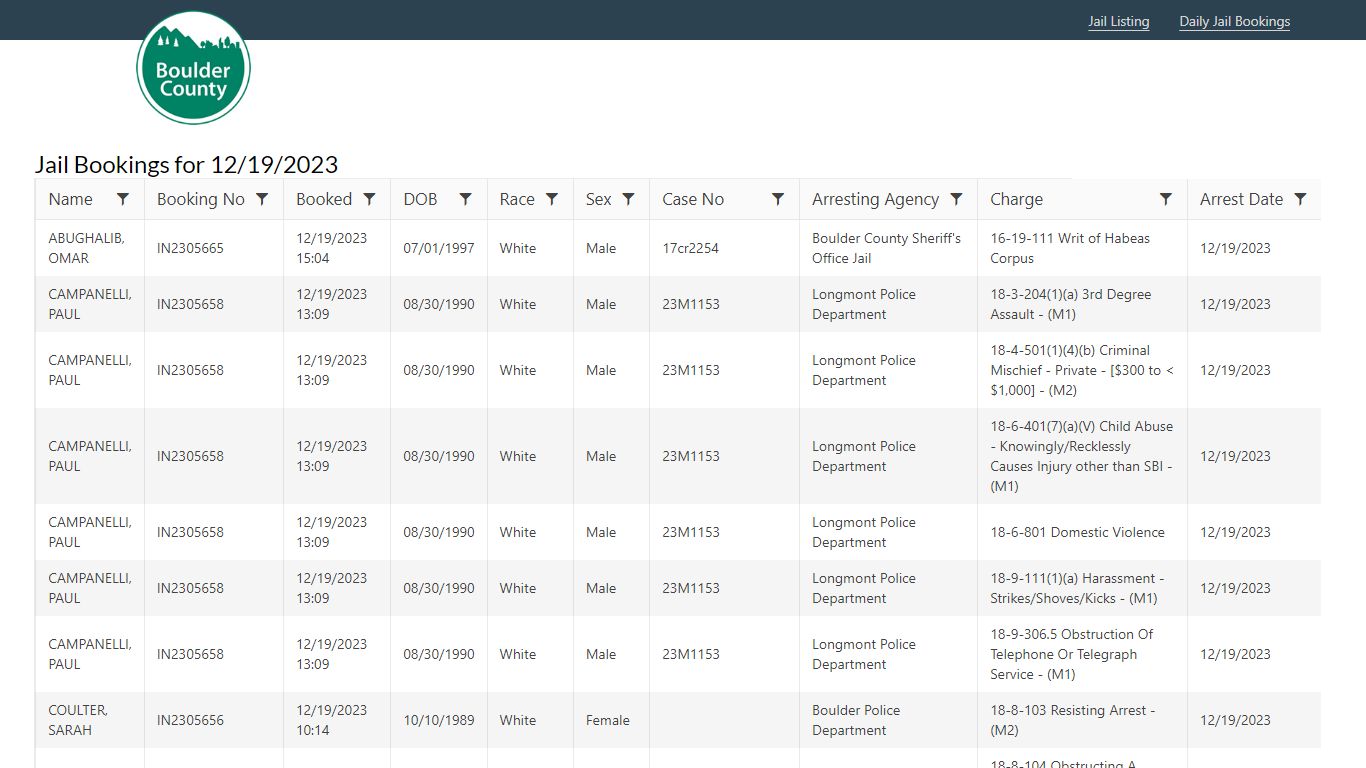Select booking number IN2305665
1366x768 pixels.
click(190, 248)
